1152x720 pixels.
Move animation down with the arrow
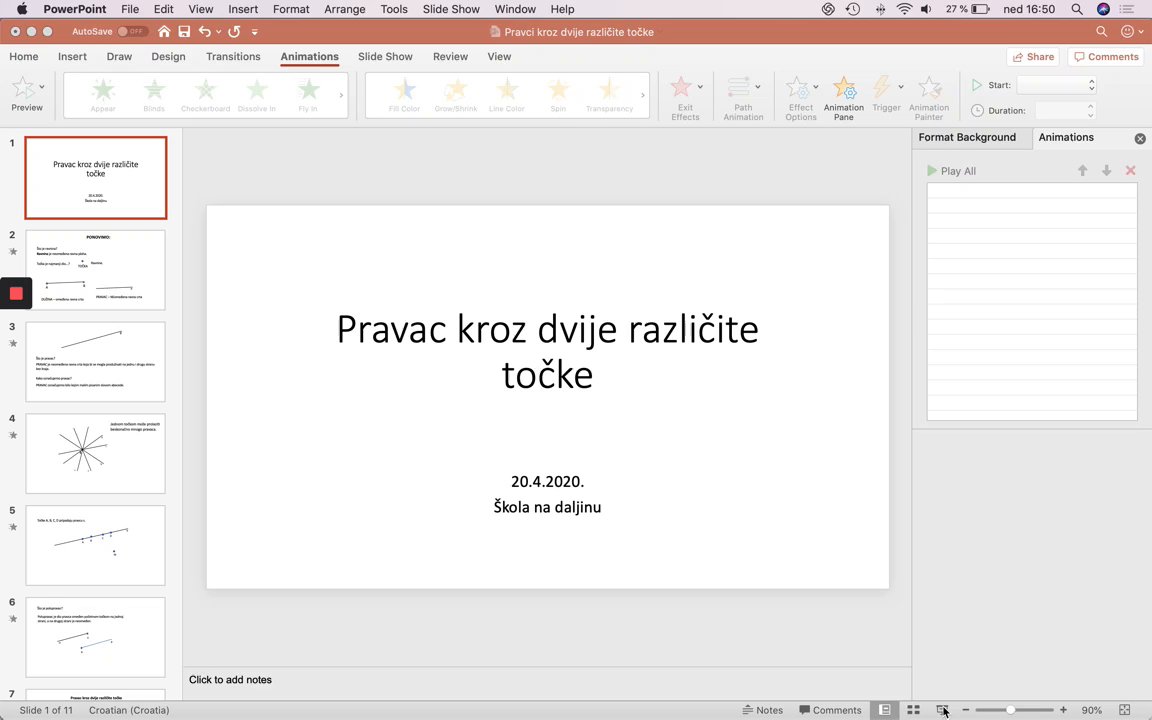(x=1106, y=170)
